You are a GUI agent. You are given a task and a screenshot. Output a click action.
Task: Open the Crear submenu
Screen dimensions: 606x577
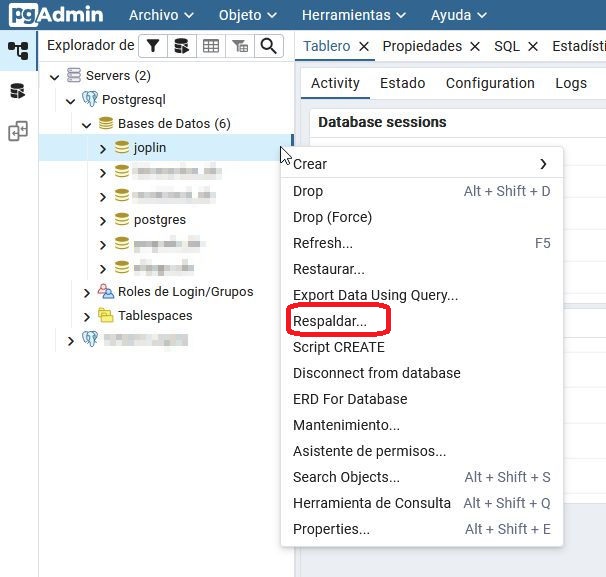(420, 164)
